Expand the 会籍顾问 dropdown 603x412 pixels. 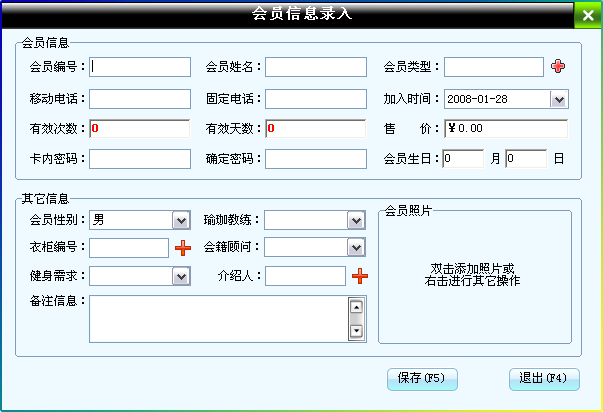(356, 247)
